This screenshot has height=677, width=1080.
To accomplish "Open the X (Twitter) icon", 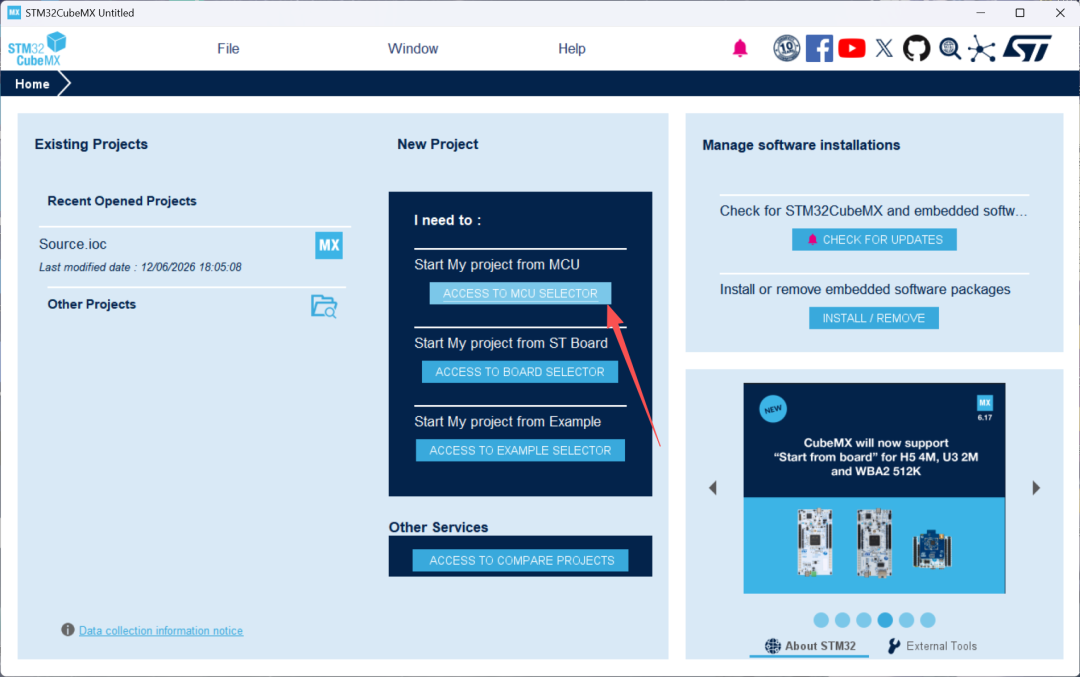I will click(884, 48).
